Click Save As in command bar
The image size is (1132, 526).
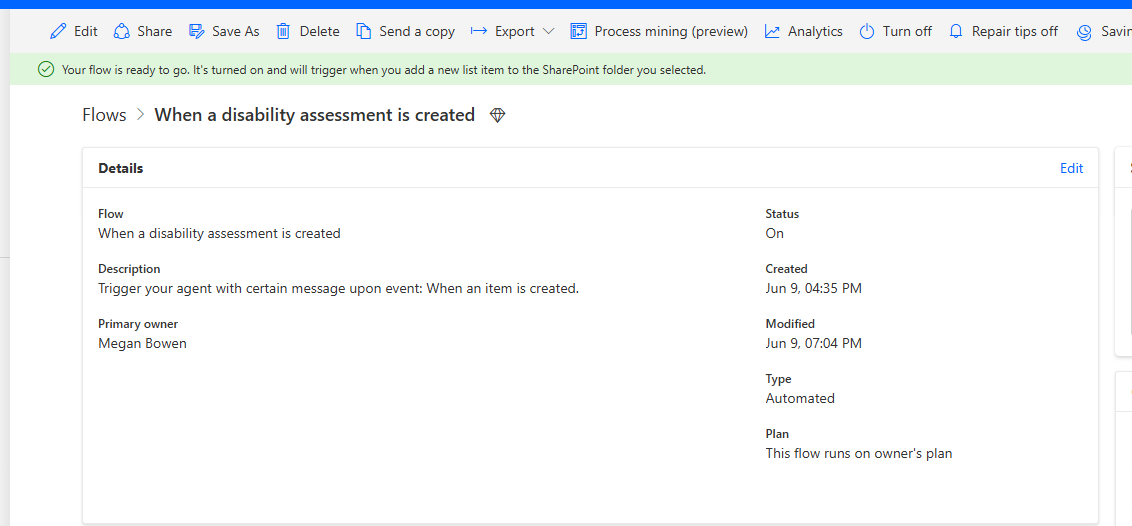coord(235,31)
